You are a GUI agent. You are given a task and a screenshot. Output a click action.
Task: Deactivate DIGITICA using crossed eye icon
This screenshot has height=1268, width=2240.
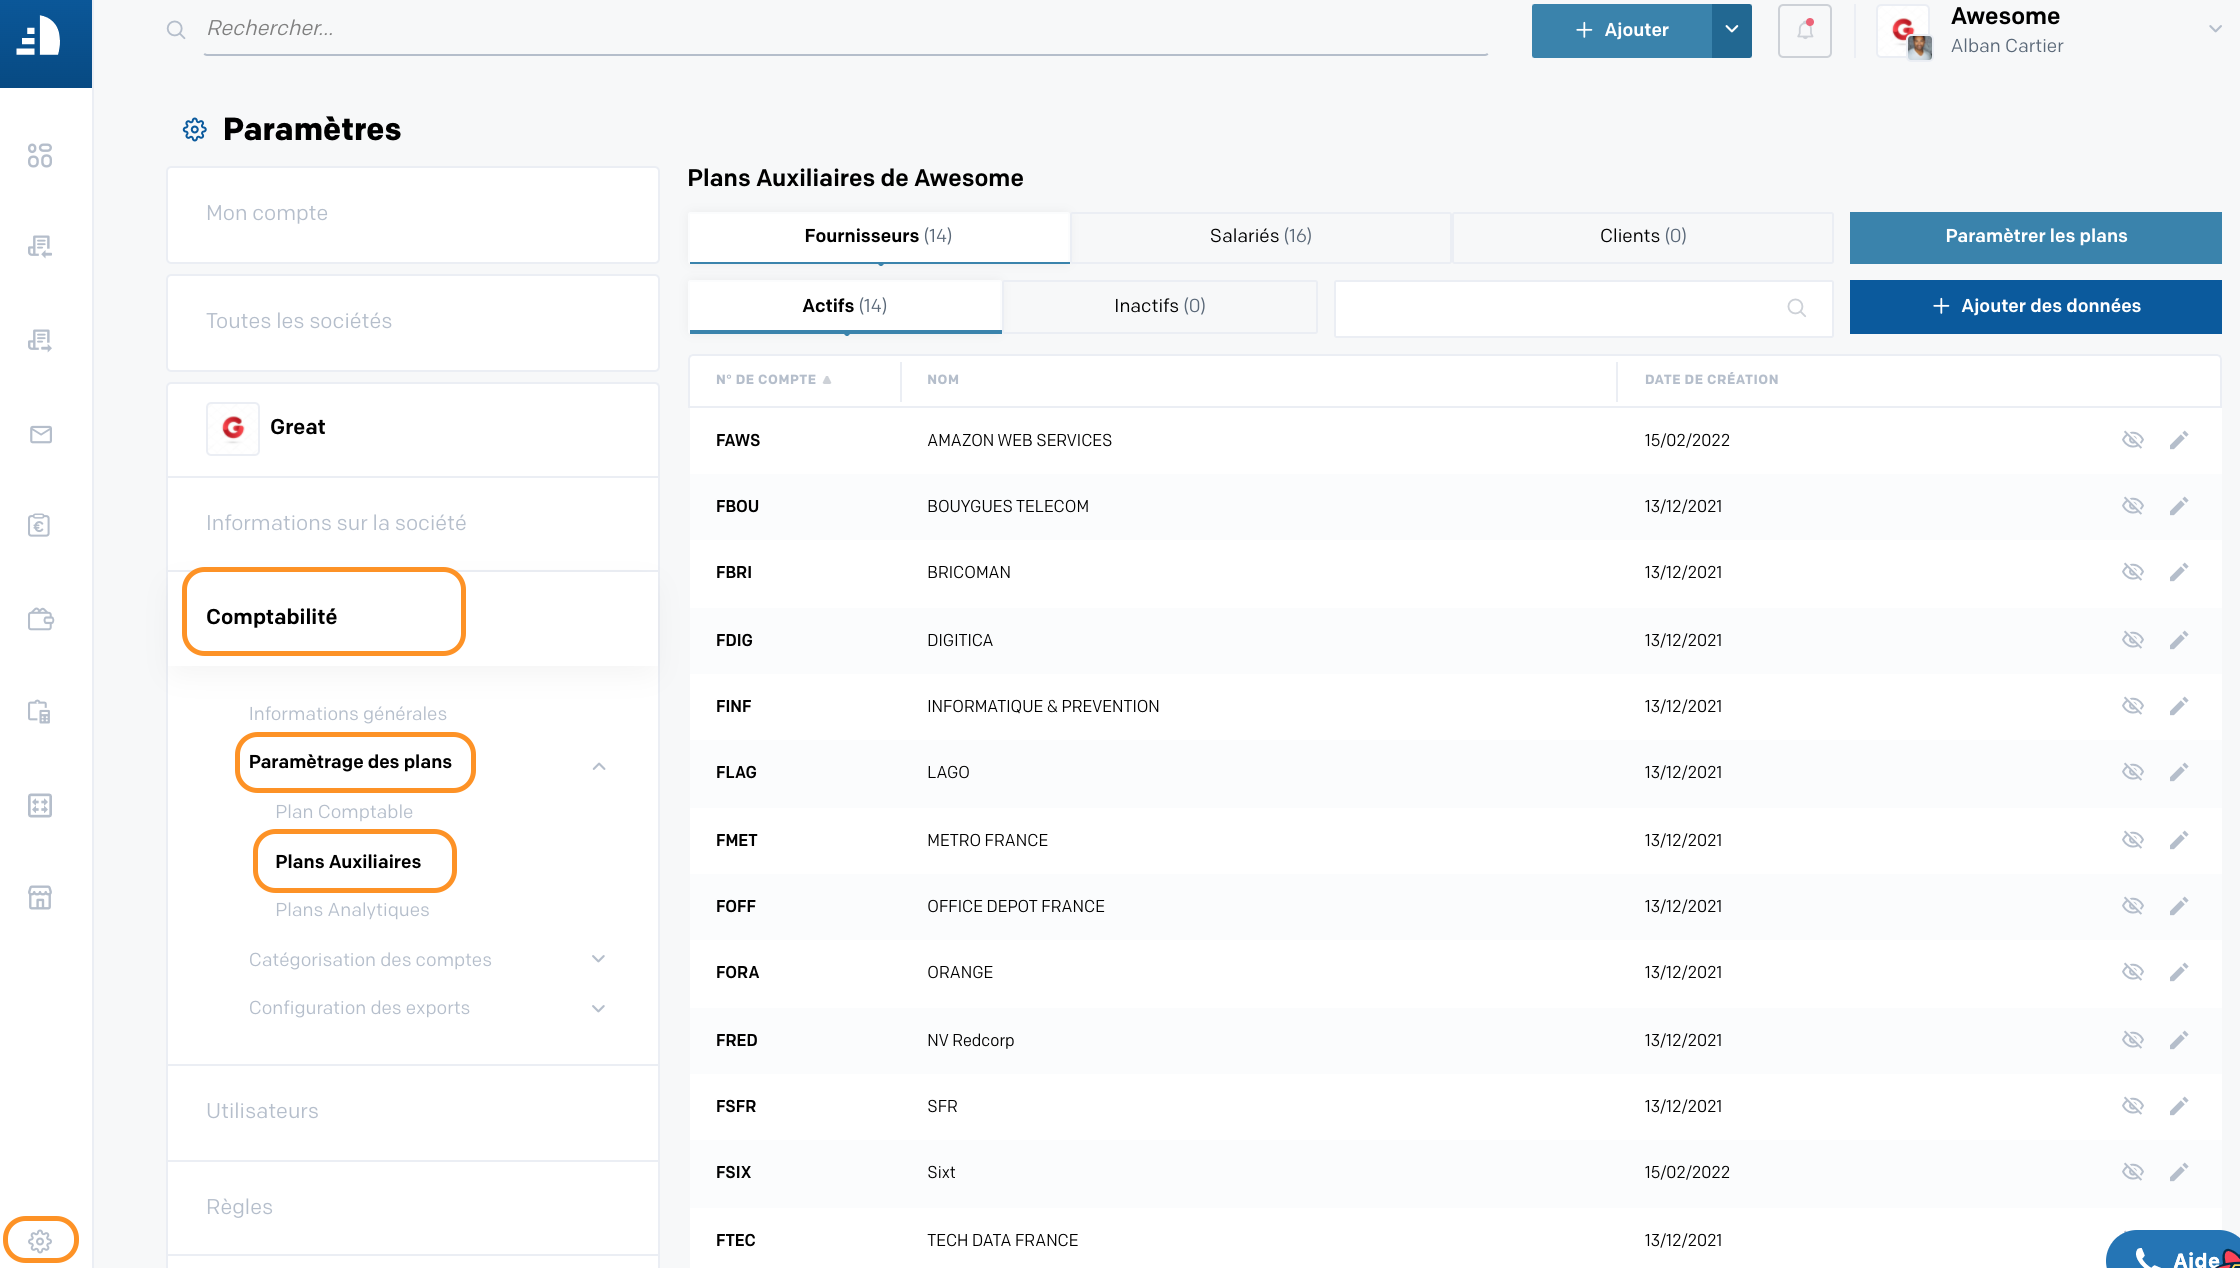pyautogui.click(x=2133, y=640)
